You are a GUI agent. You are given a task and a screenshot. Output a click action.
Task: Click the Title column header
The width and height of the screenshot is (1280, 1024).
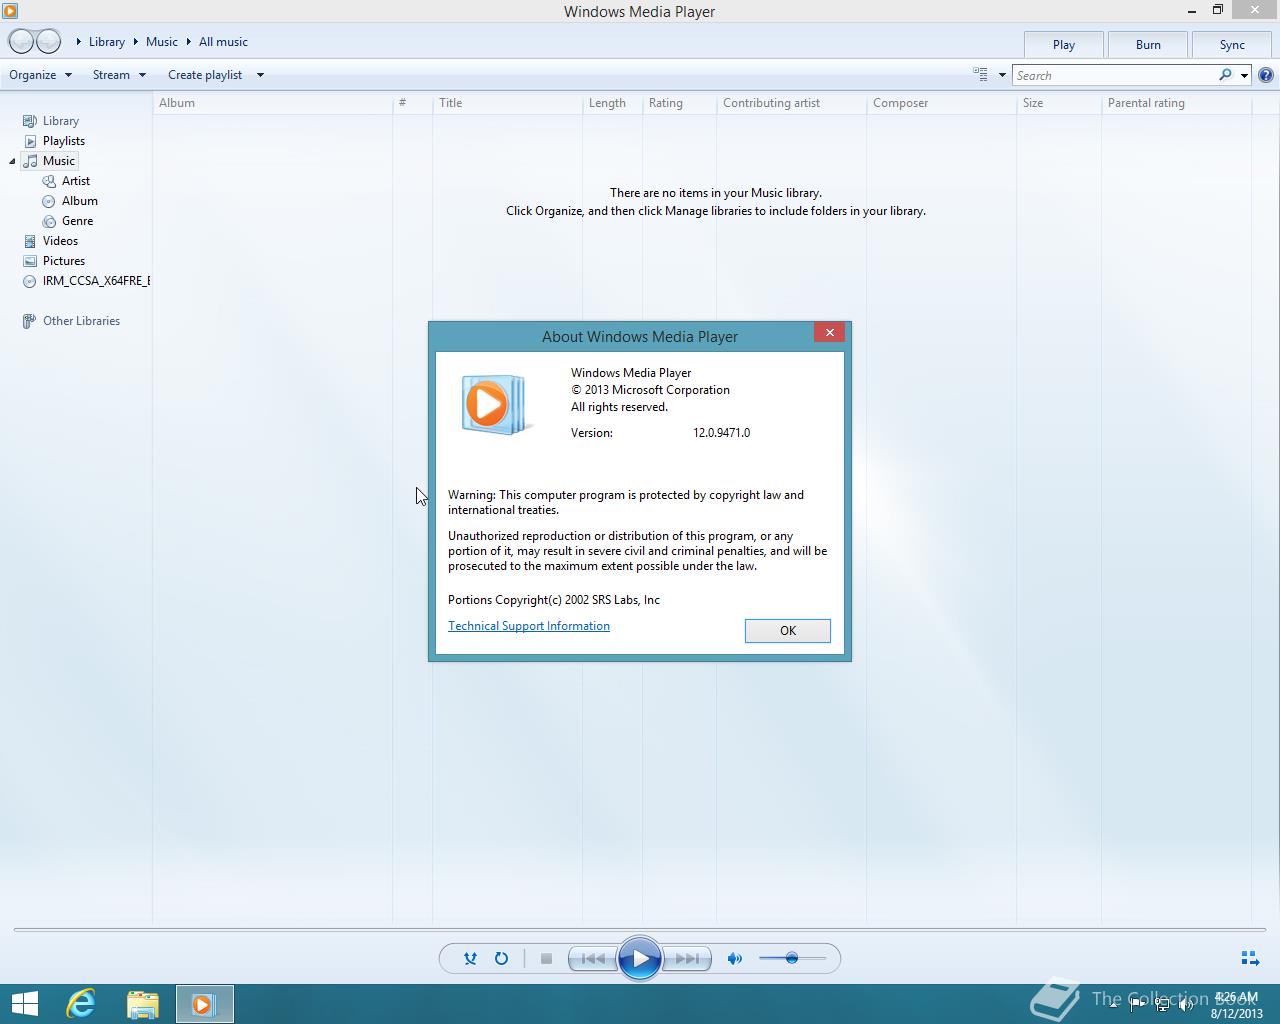(x=507, y=103)
